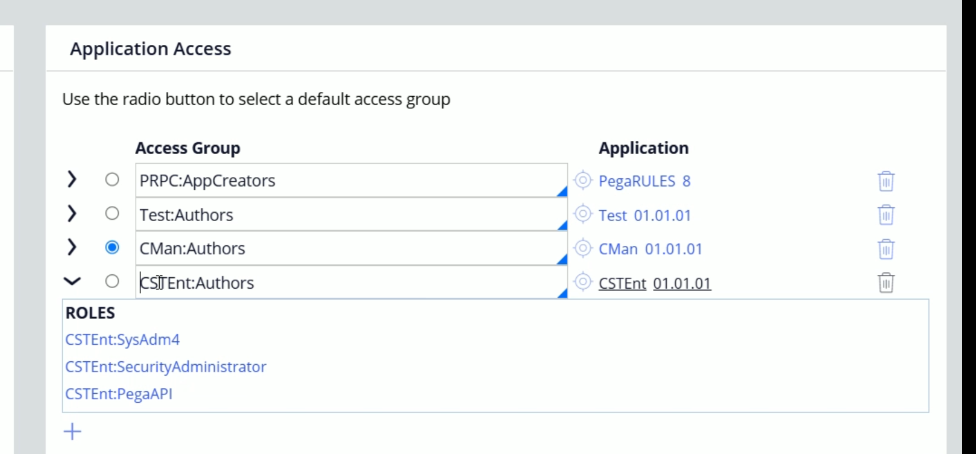Click trash icon beside CSTEnt 01.01.01

[x=886, y=283]
